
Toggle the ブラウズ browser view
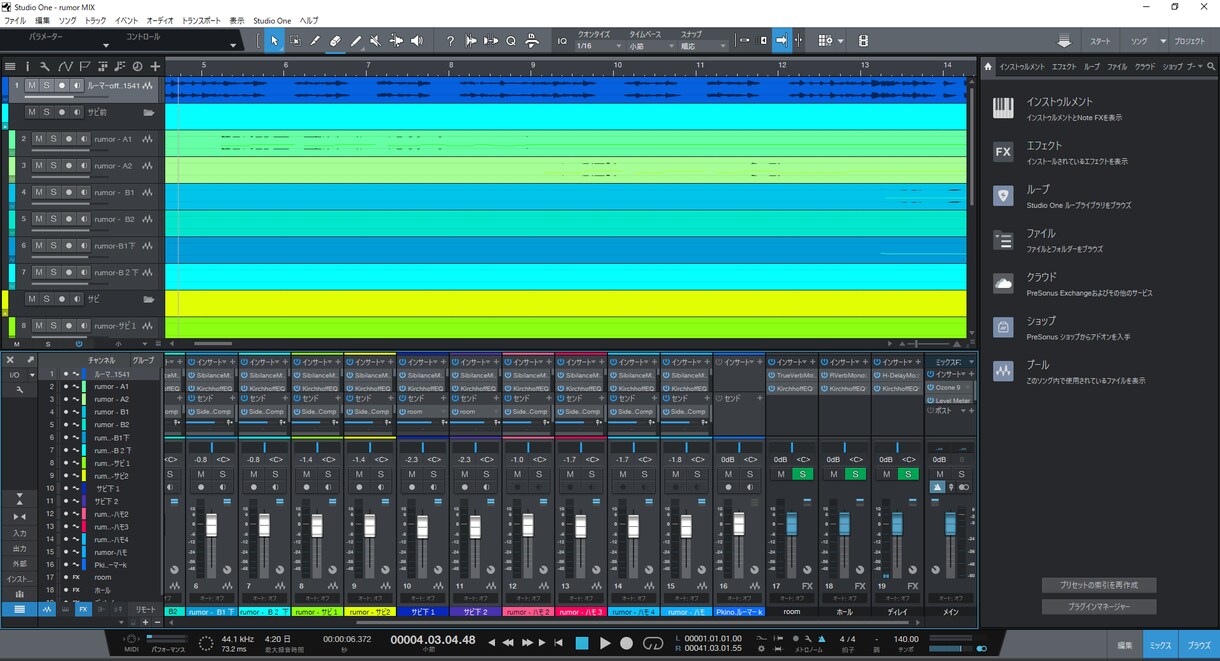[1198, 646]
